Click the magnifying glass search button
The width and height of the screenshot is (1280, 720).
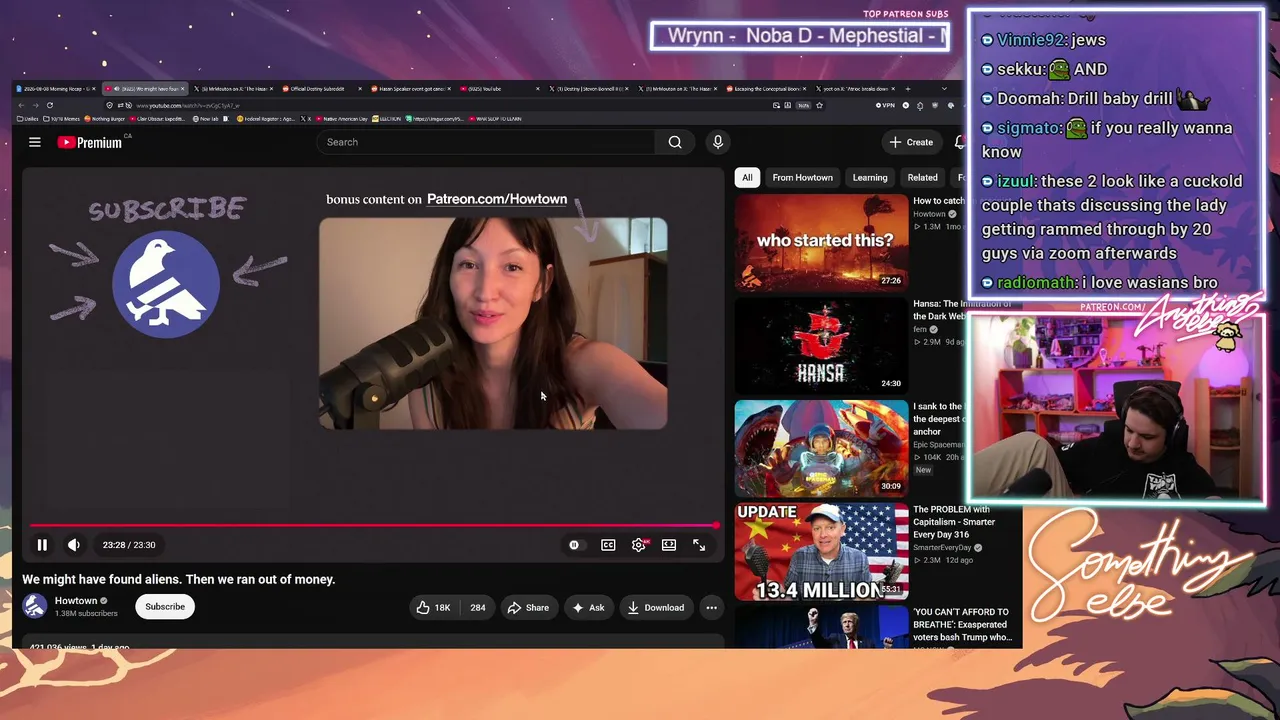click(x=675, y=142)
